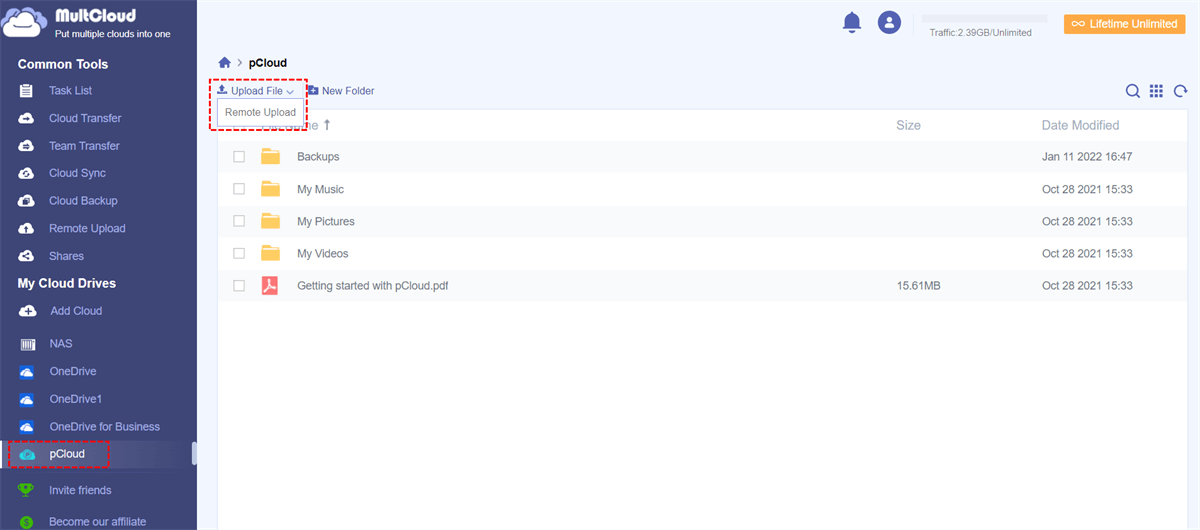Open the pCloud breadcrumb
1200x530 pixels.
[268, 63]
